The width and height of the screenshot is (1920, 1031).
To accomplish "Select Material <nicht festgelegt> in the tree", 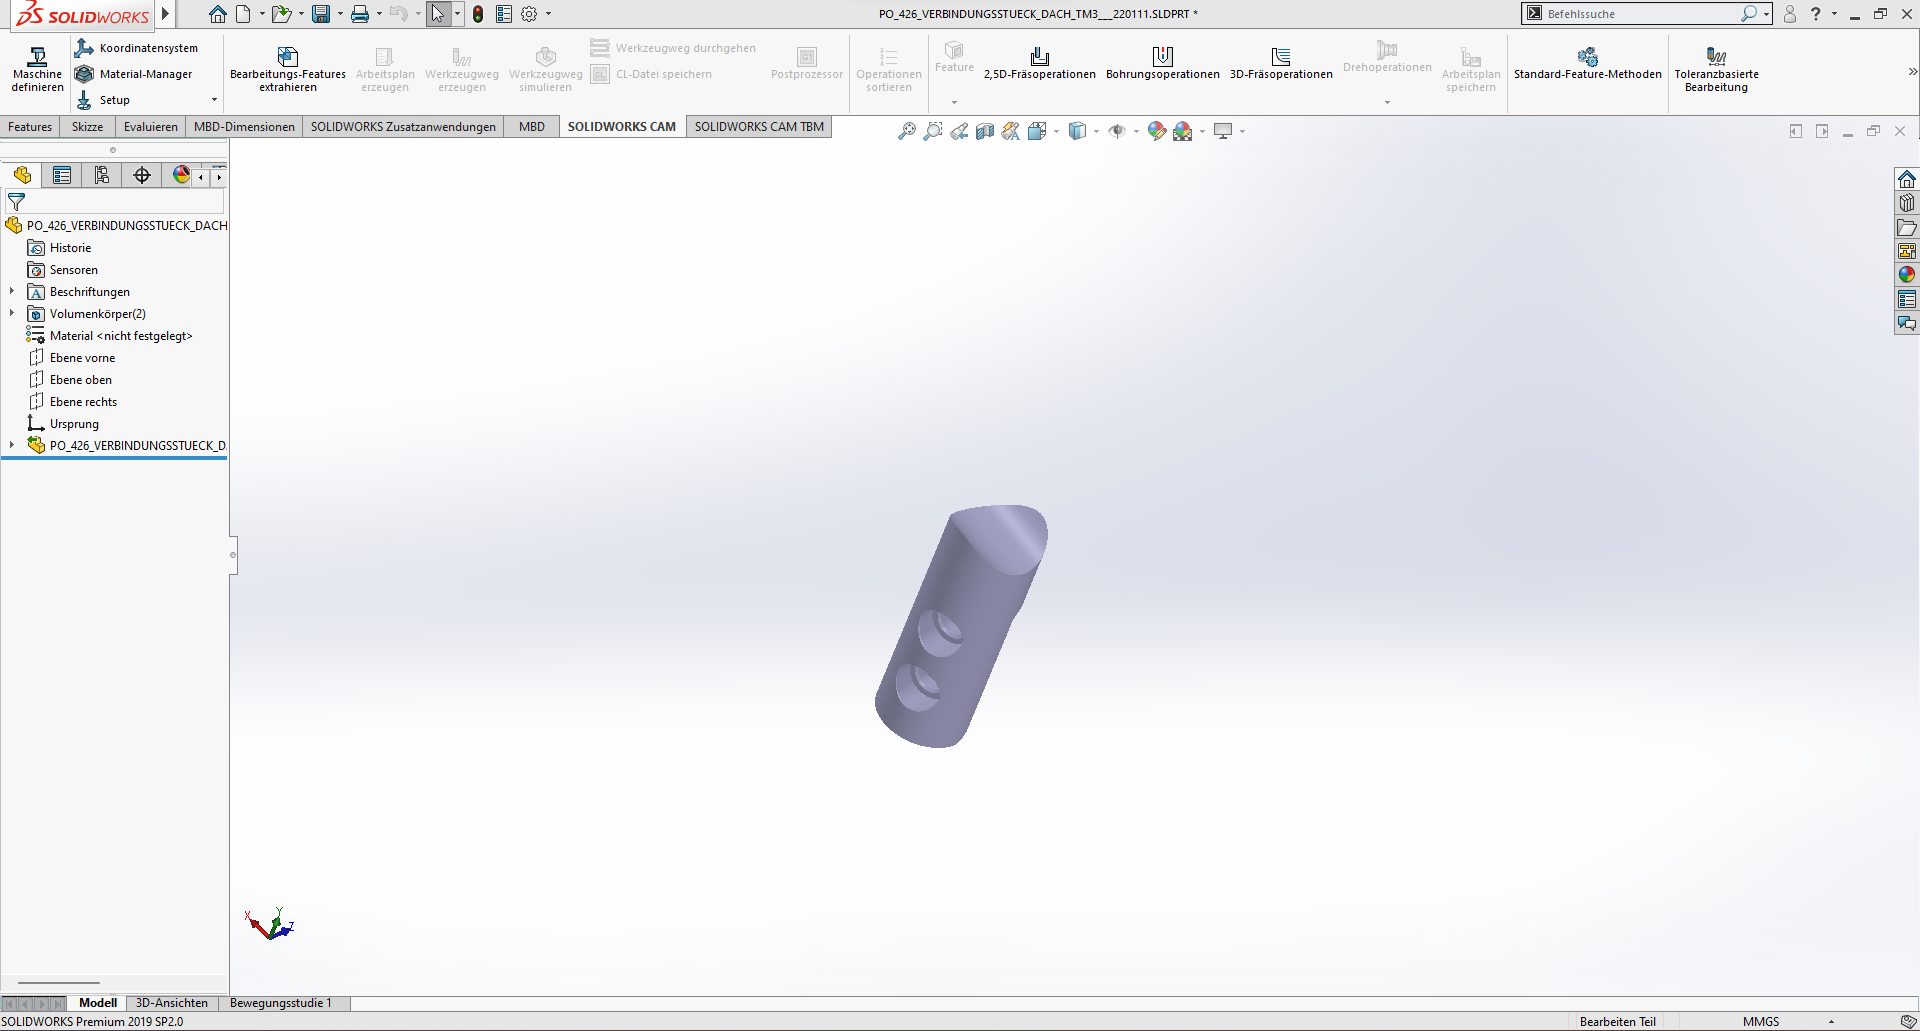I will 121,336.
